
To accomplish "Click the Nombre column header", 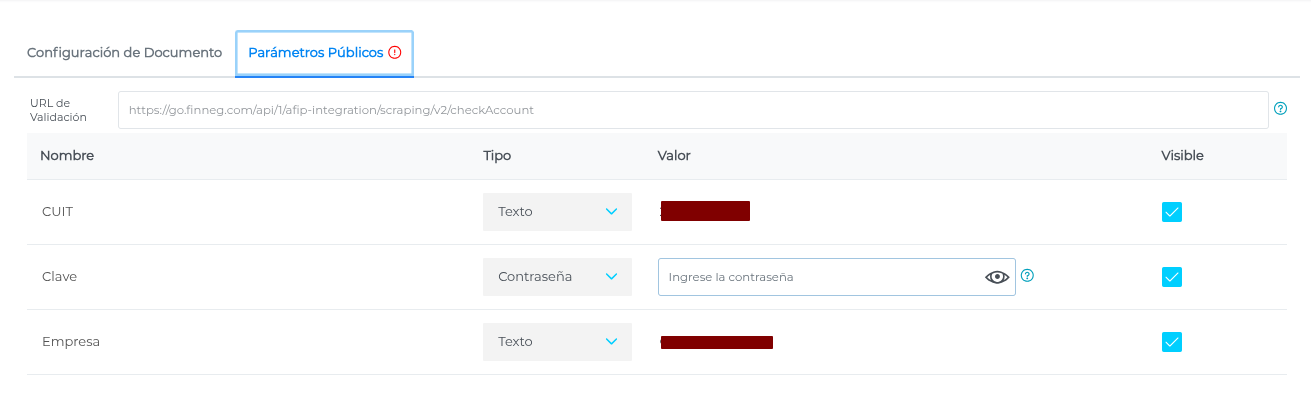I will click(x=66, y=156).
